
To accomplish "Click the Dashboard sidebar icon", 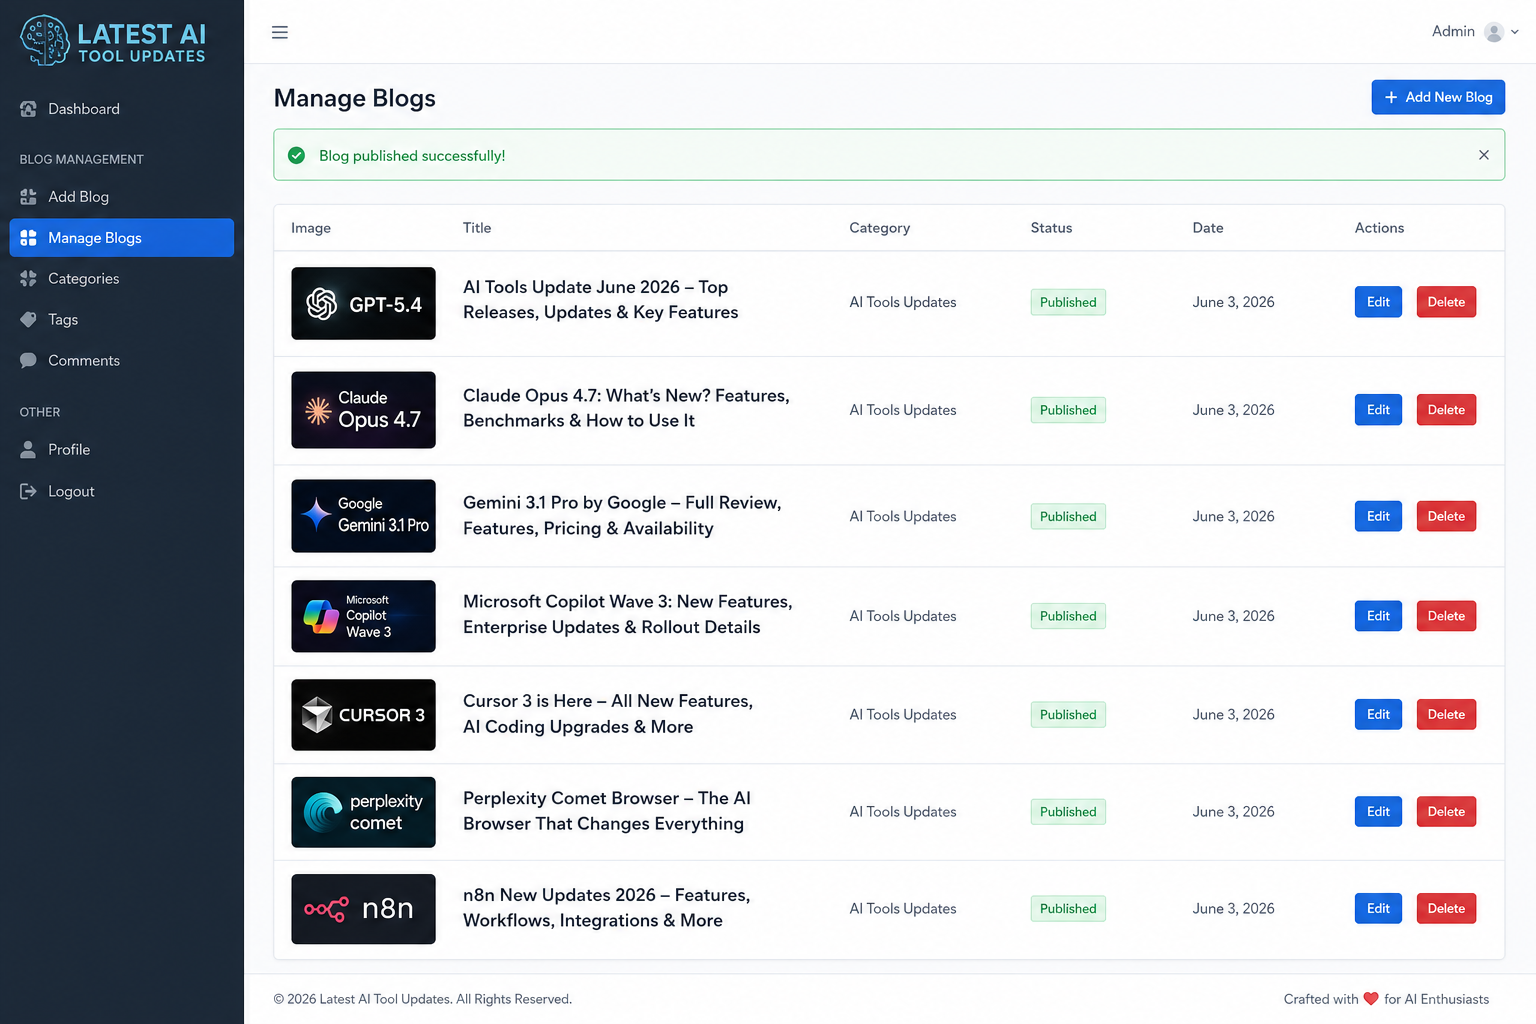I will (28, 109).
